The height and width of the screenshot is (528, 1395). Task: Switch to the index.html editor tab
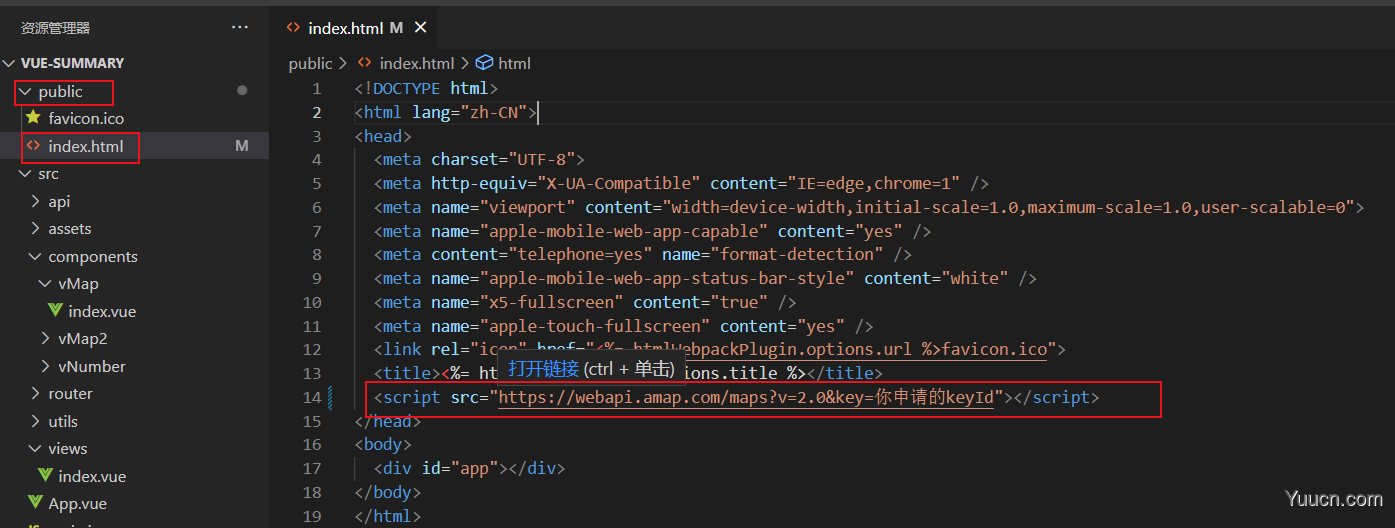click(355, 28)
